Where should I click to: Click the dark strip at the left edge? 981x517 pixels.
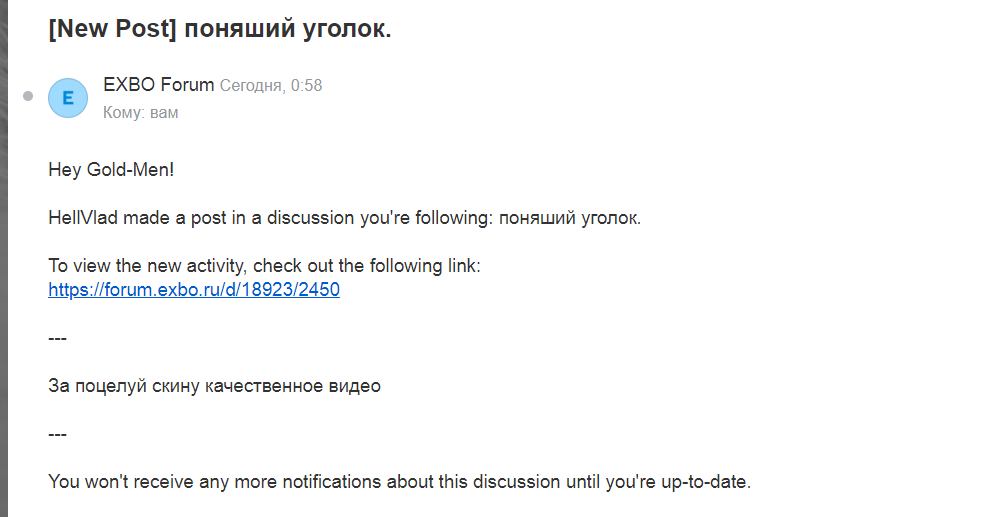tap(4, 258)
